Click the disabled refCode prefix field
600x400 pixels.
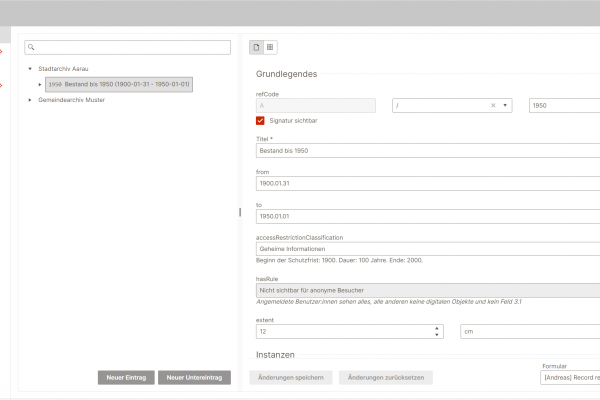pos(316,106)
